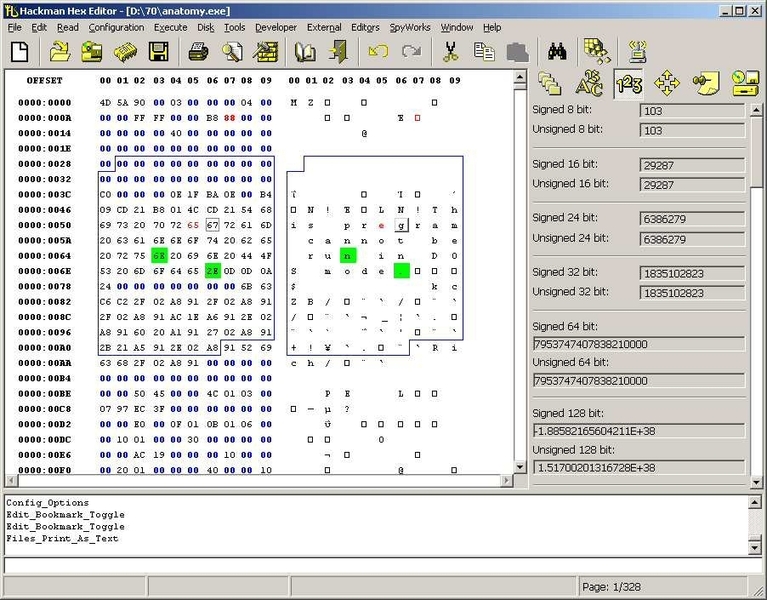
Task: Open Find with the binoculars icon
Action: click(x=557, y=51)
